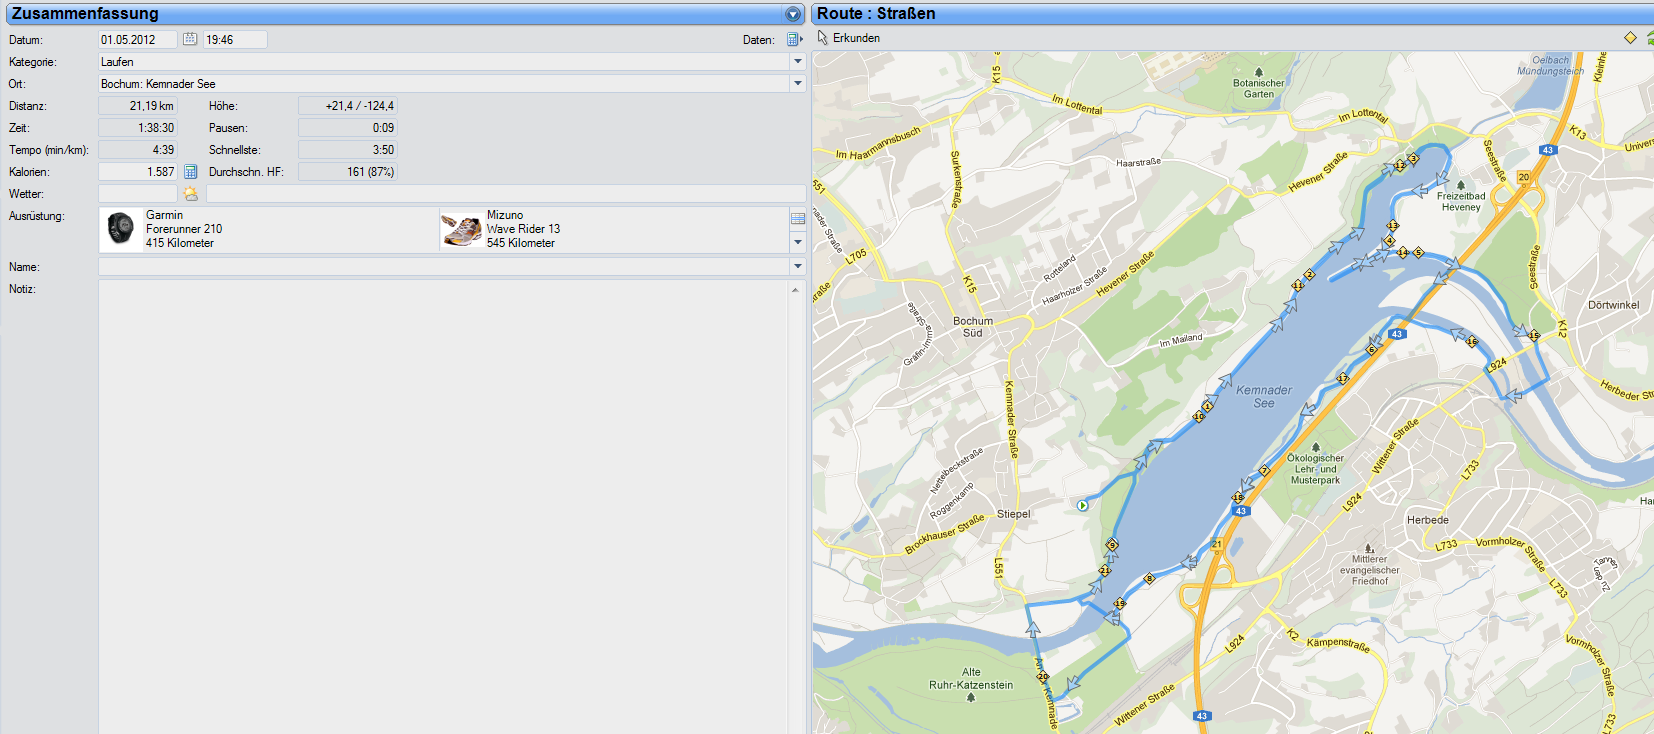Open the Name field dropdown arrow

click(x=797, y=267)
